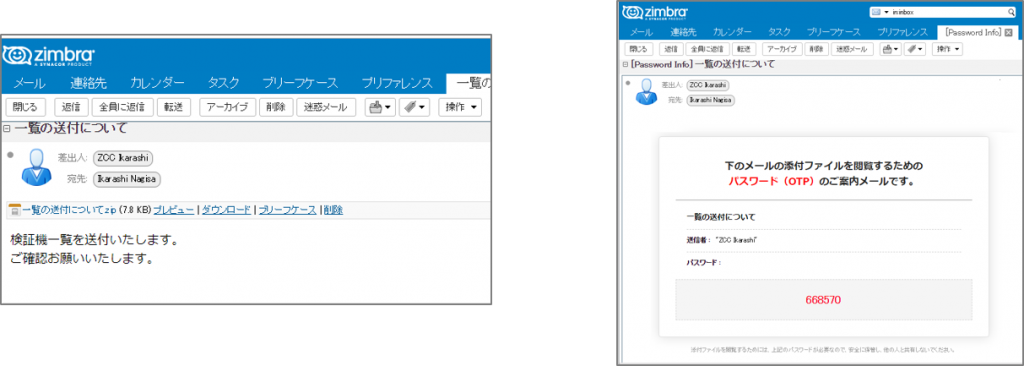Toggle the read status dot in the left message
1024x366 pixels.
(x=9, y=156)
